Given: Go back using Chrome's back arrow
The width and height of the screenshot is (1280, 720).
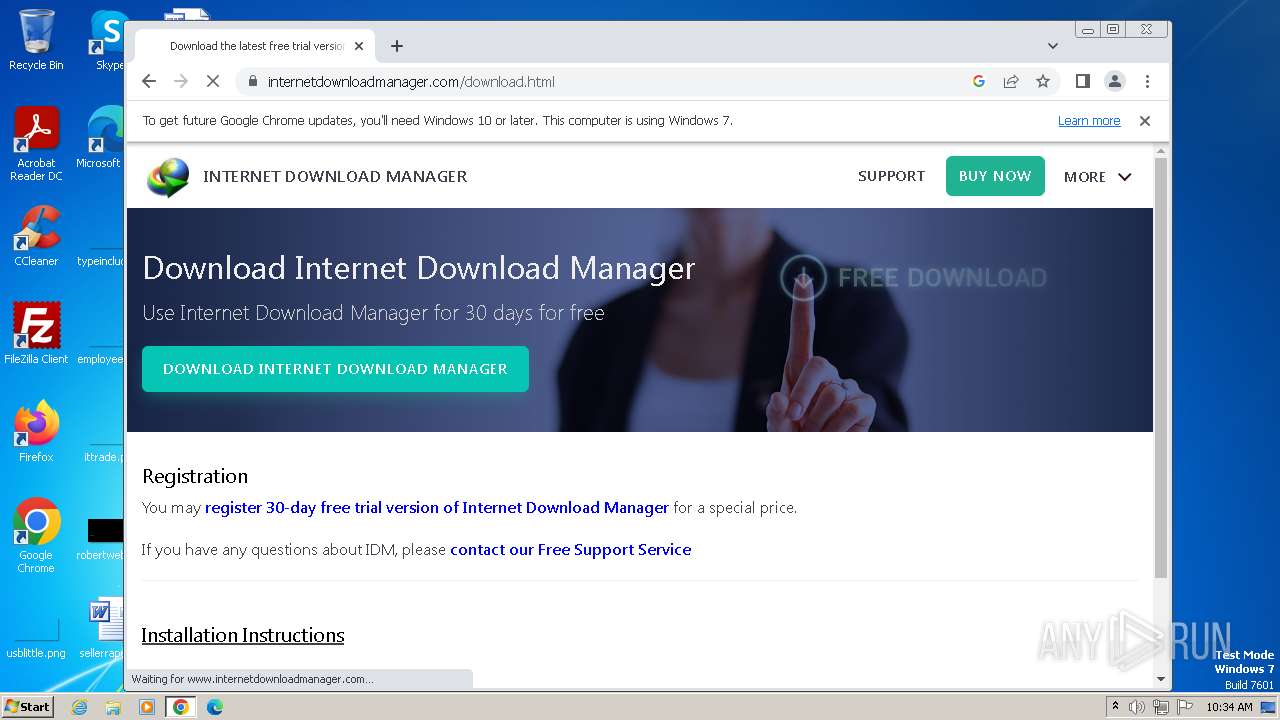Looking at the screenshot, I should point(149,82).
